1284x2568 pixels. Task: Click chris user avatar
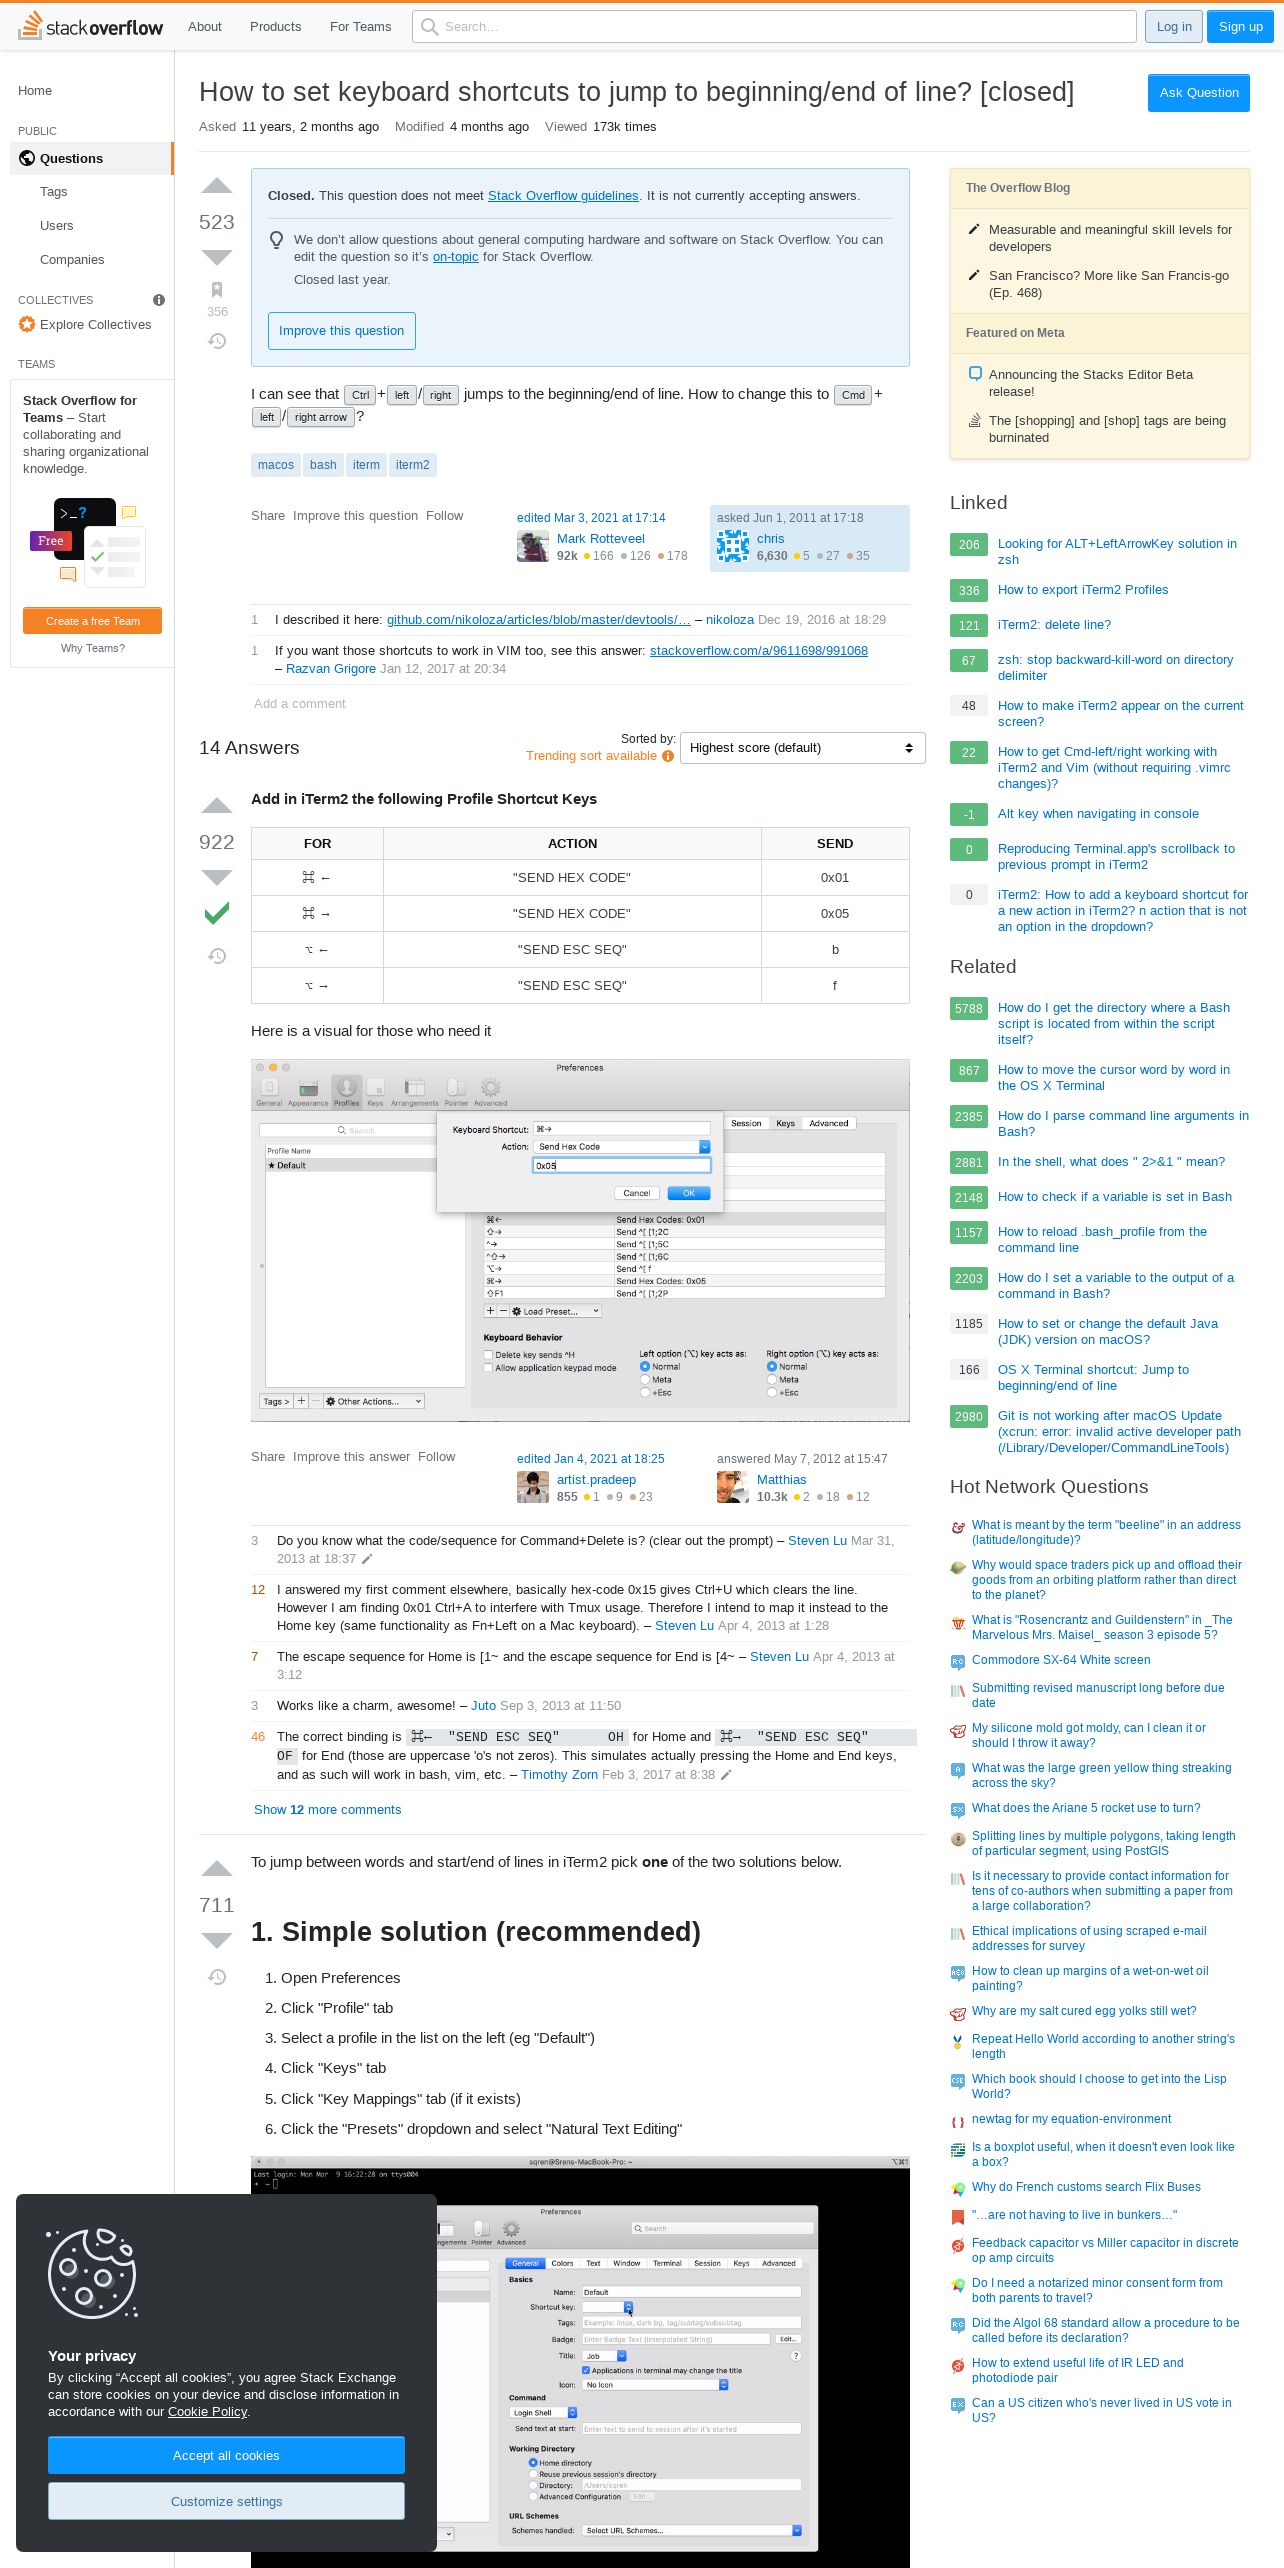pos(733,547)
